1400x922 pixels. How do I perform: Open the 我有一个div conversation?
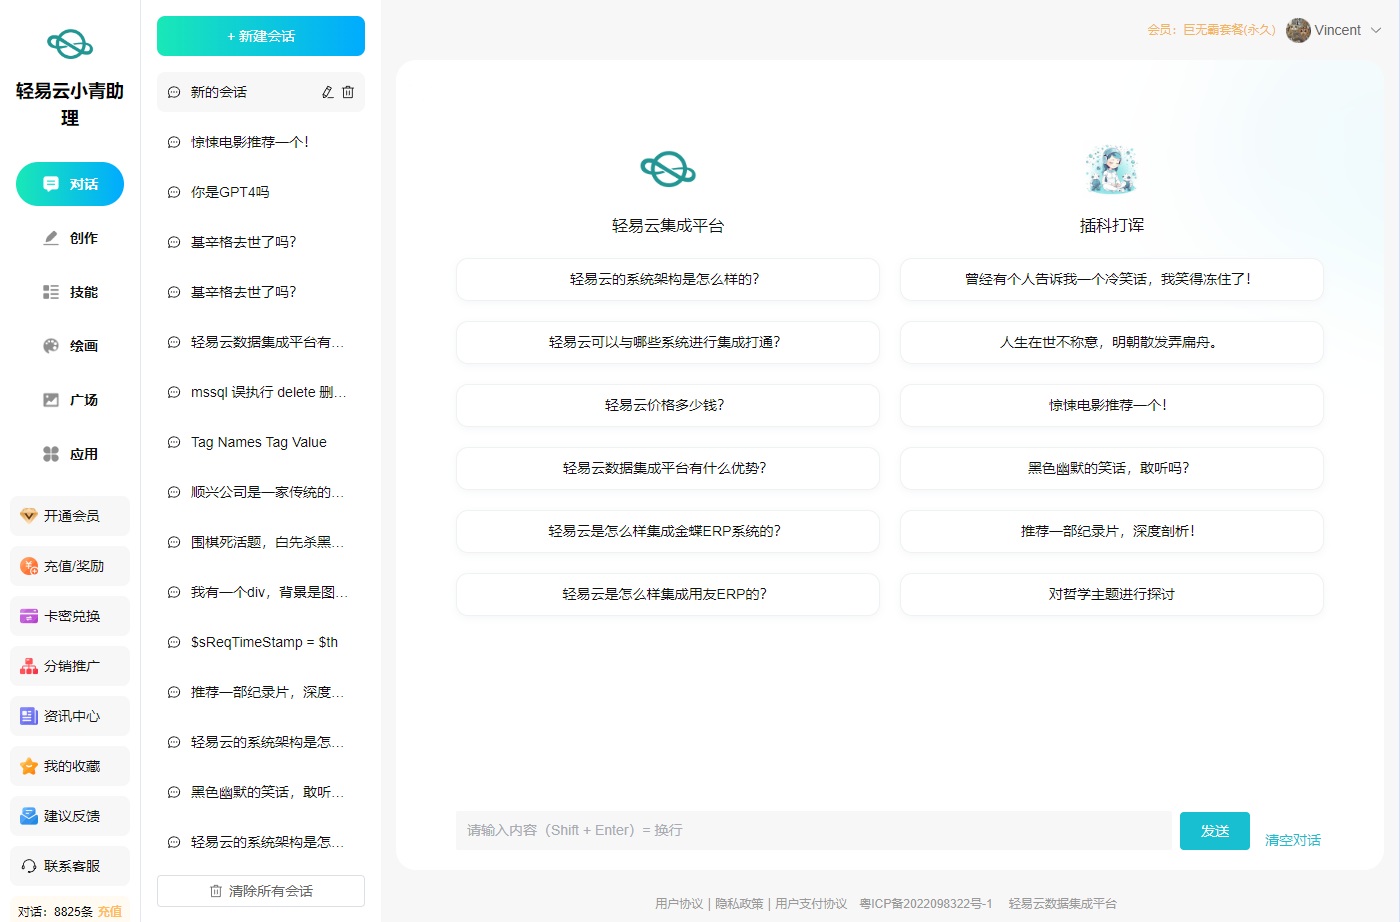tap(261, 592)
